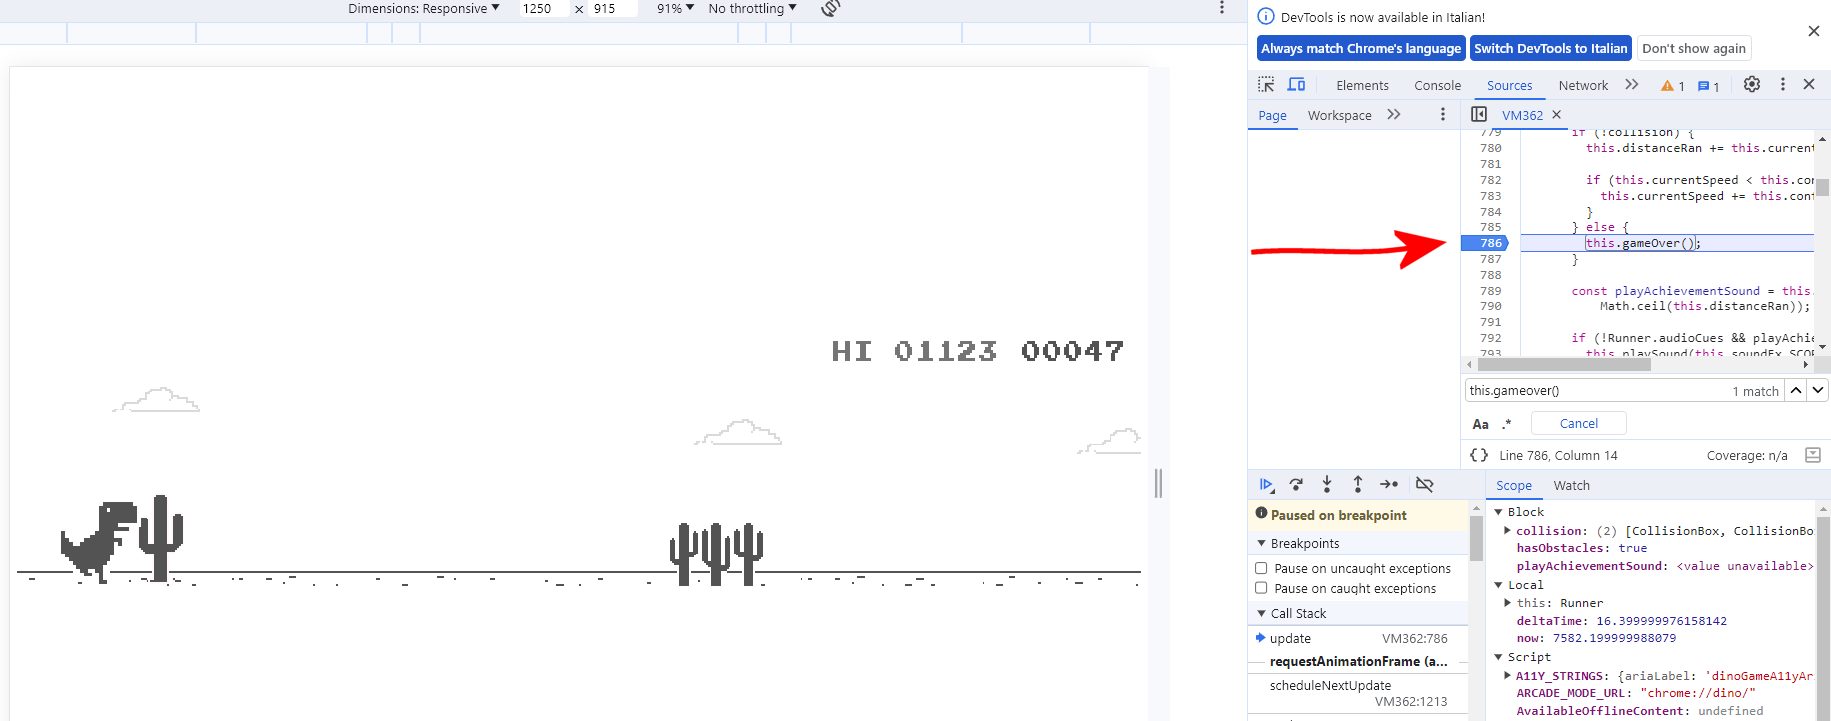Screen dimensions: 1831x721
Task: Click Don't show again
Action: click(1694, 48)
